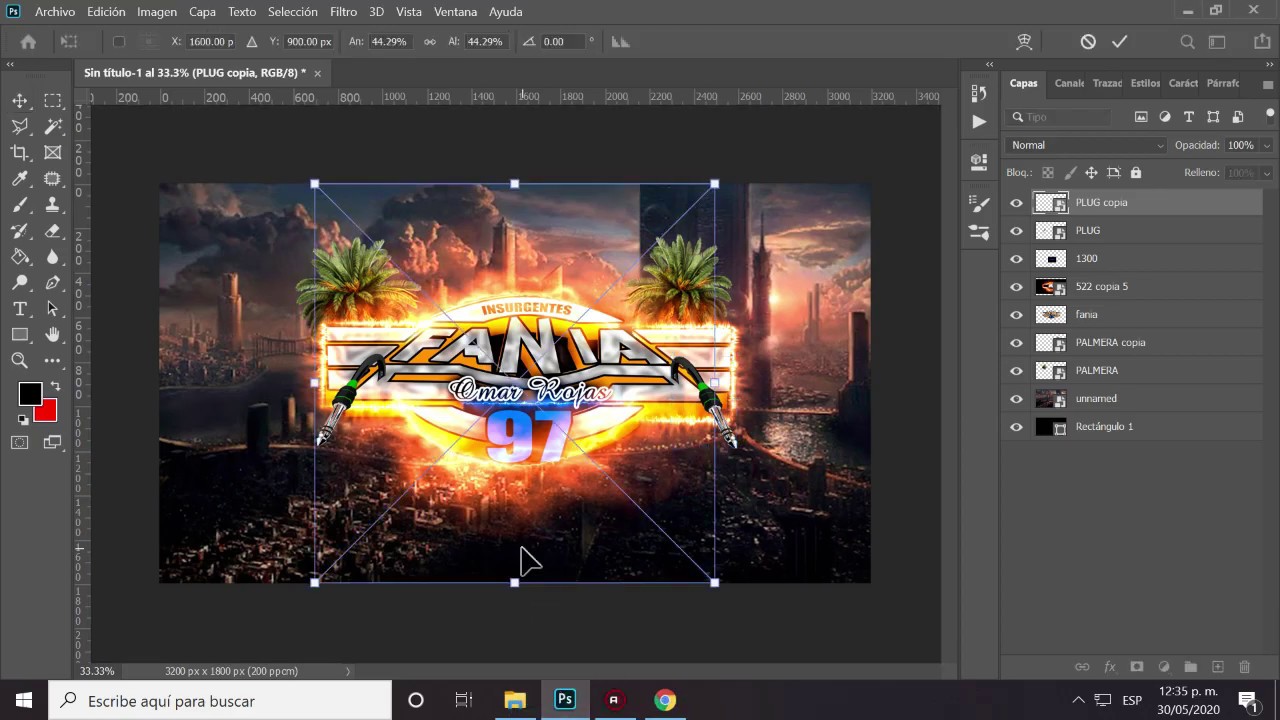The height and width of the screenshot is (720, 1280).
Task: Expand the tools panel double arrows
Action: pyautogui.click(x=10, y=64)
